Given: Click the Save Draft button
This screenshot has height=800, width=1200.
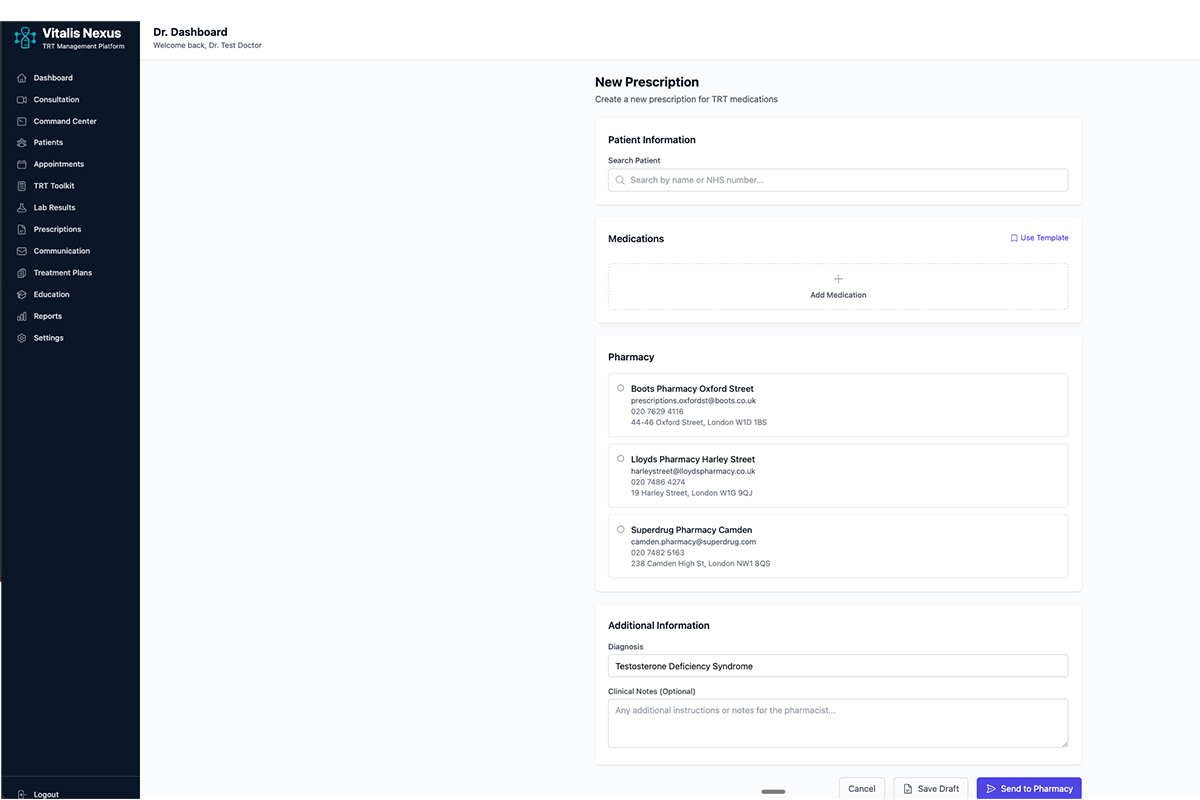Looking at the screenshot, I should point(931,788).
